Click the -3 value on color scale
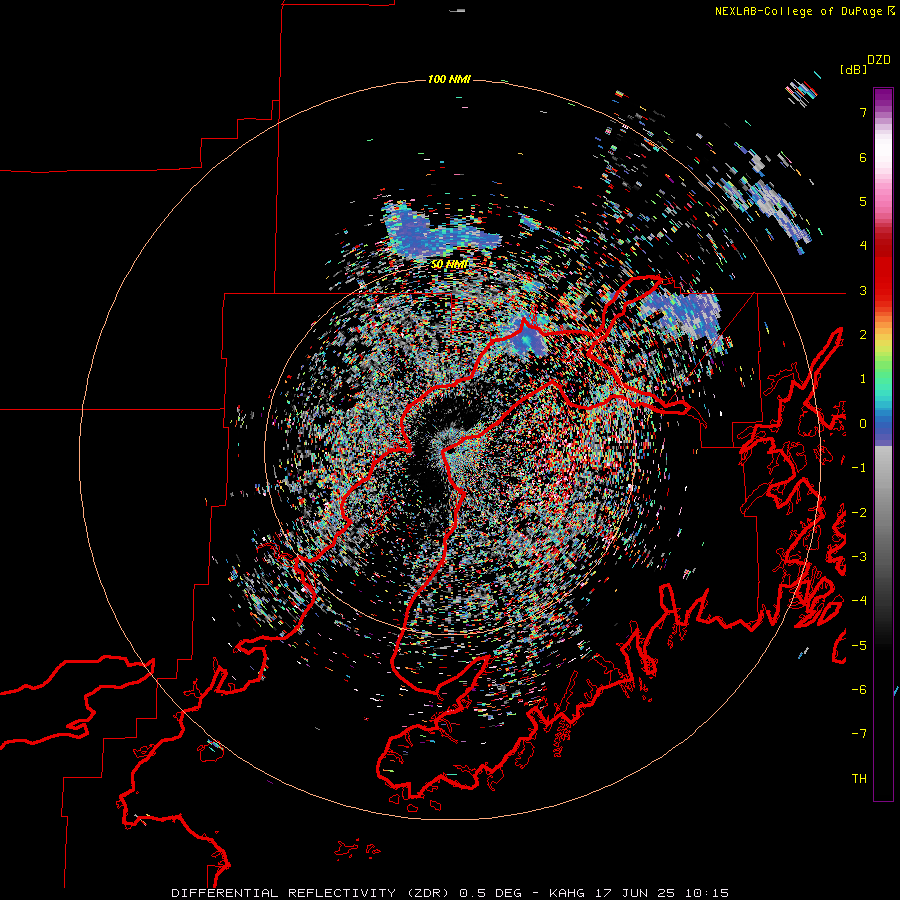The height and width of the screenshot is (900, 900). [859, 557]
